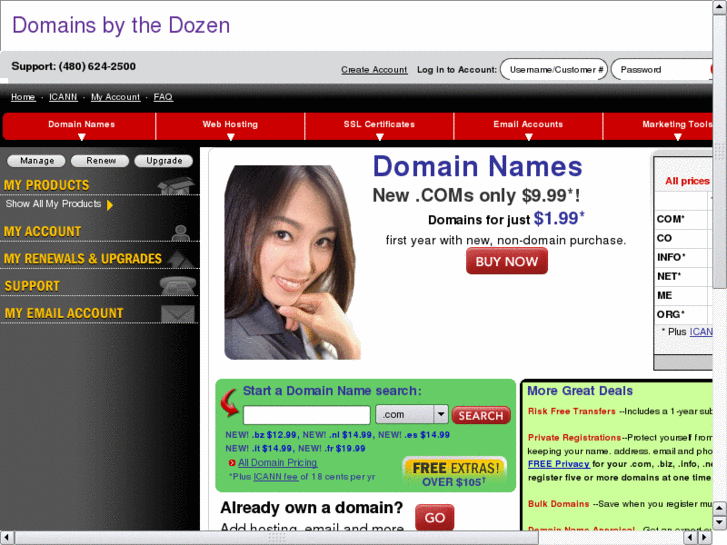This screenshot has width=727, height=545.
Task: Click the GO button for existing domains
Action: pos(434,517)
